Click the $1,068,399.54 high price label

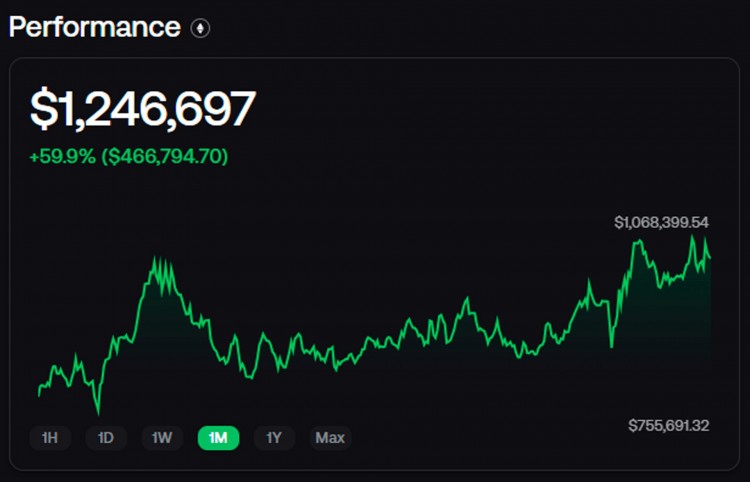tap(661, 222)
